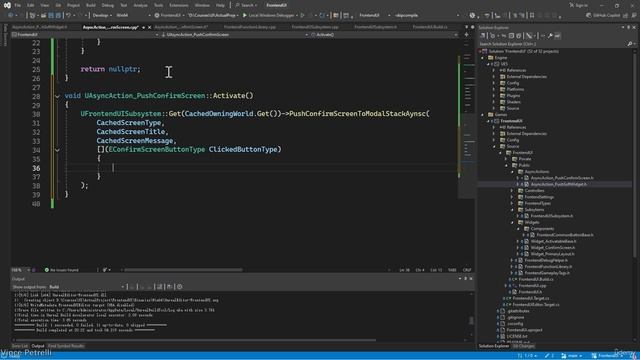Collapse the Activate function at line 28

(57, 96)
